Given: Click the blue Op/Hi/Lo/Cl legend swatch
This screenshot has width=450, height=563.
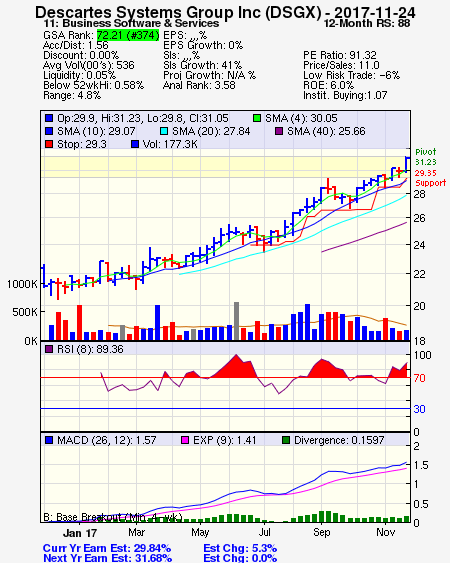Looking at the screenshot, I should (49, 118).
